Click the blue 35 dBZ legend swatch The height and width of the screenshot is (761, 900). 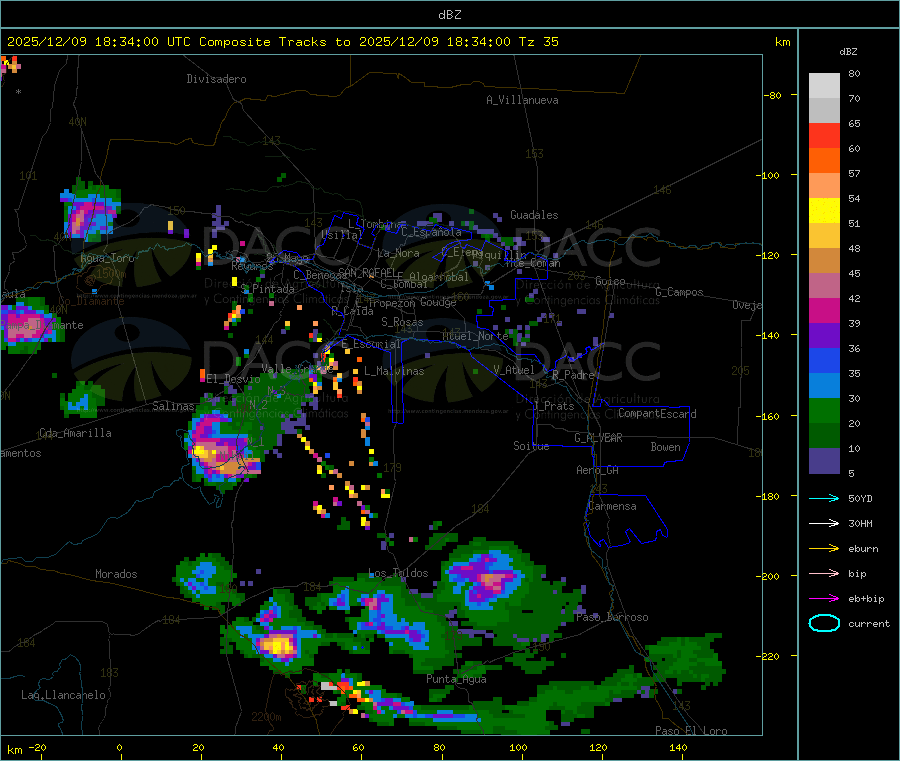coord(824,360)
